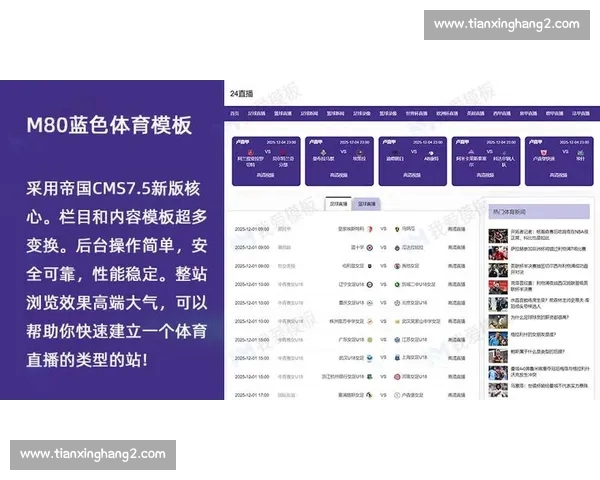Screen dimensions: 600x480
Task: Click the 蓝十字 team logo
Action: click(x=370, y=248)
